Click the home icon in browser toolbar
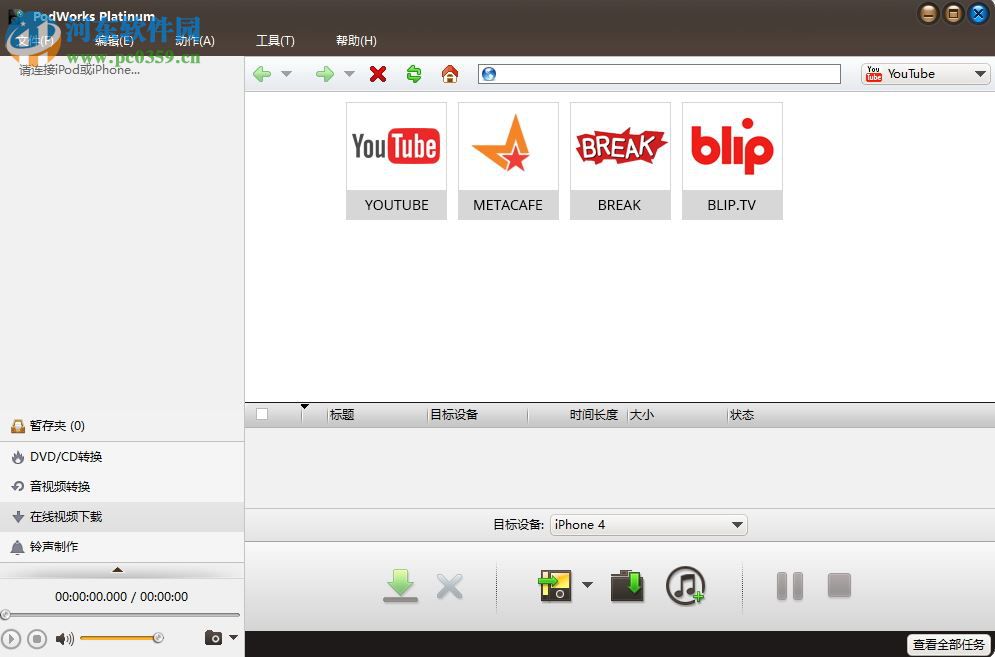The image size is (995, 657). pyautogui.click(x=450, y=73)
